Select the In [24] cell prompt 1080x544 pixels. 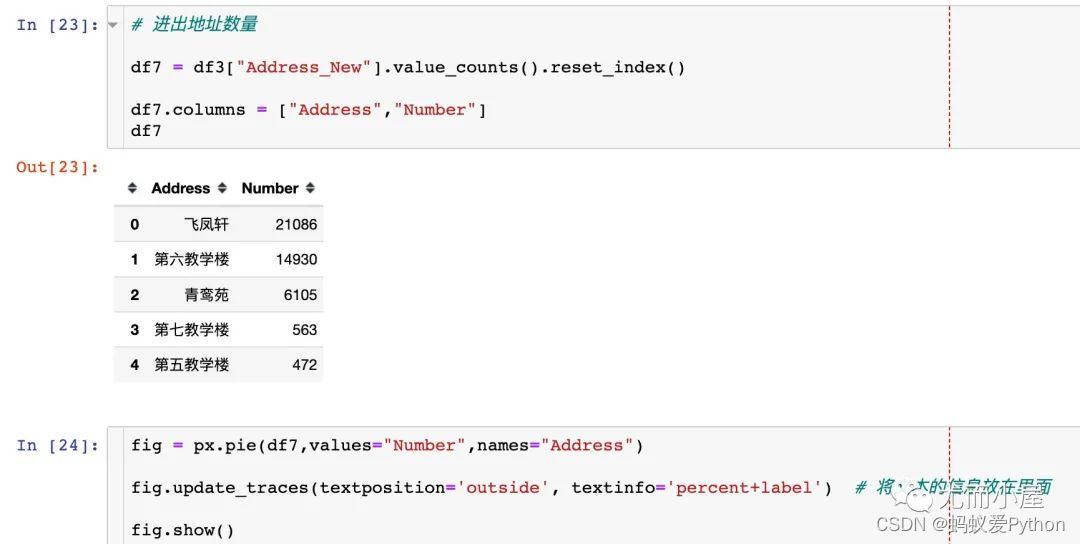(58, 446)
